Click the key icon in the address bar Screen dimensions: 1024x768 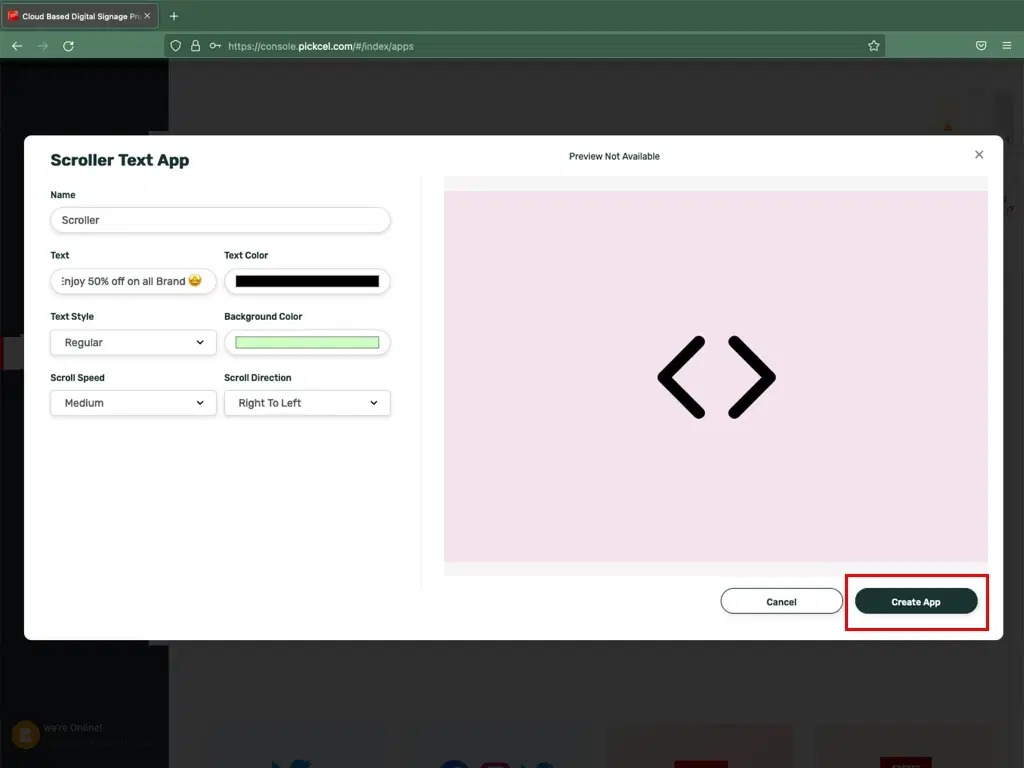tap(213, 45)
